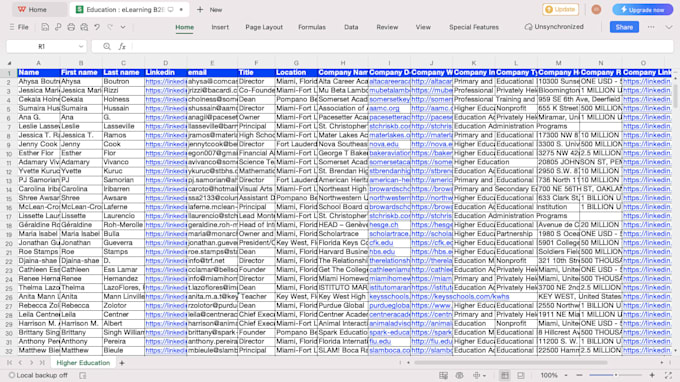
Task: Click the Save icon in toolbar
Action: click(45, 27)
